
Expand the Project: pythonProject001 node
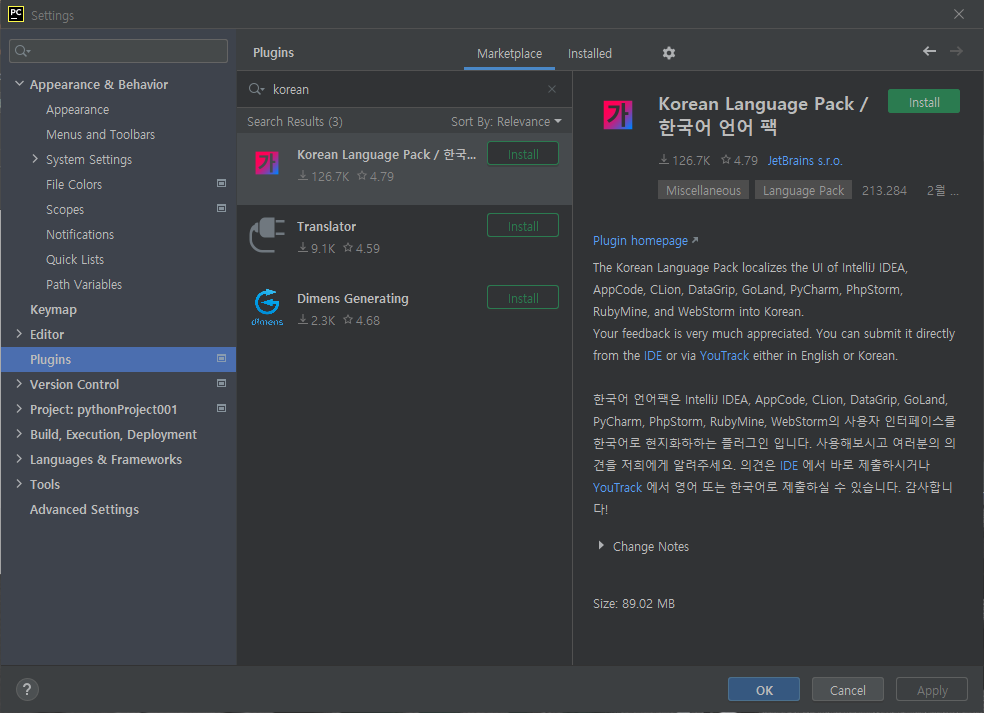pos(19,409)
